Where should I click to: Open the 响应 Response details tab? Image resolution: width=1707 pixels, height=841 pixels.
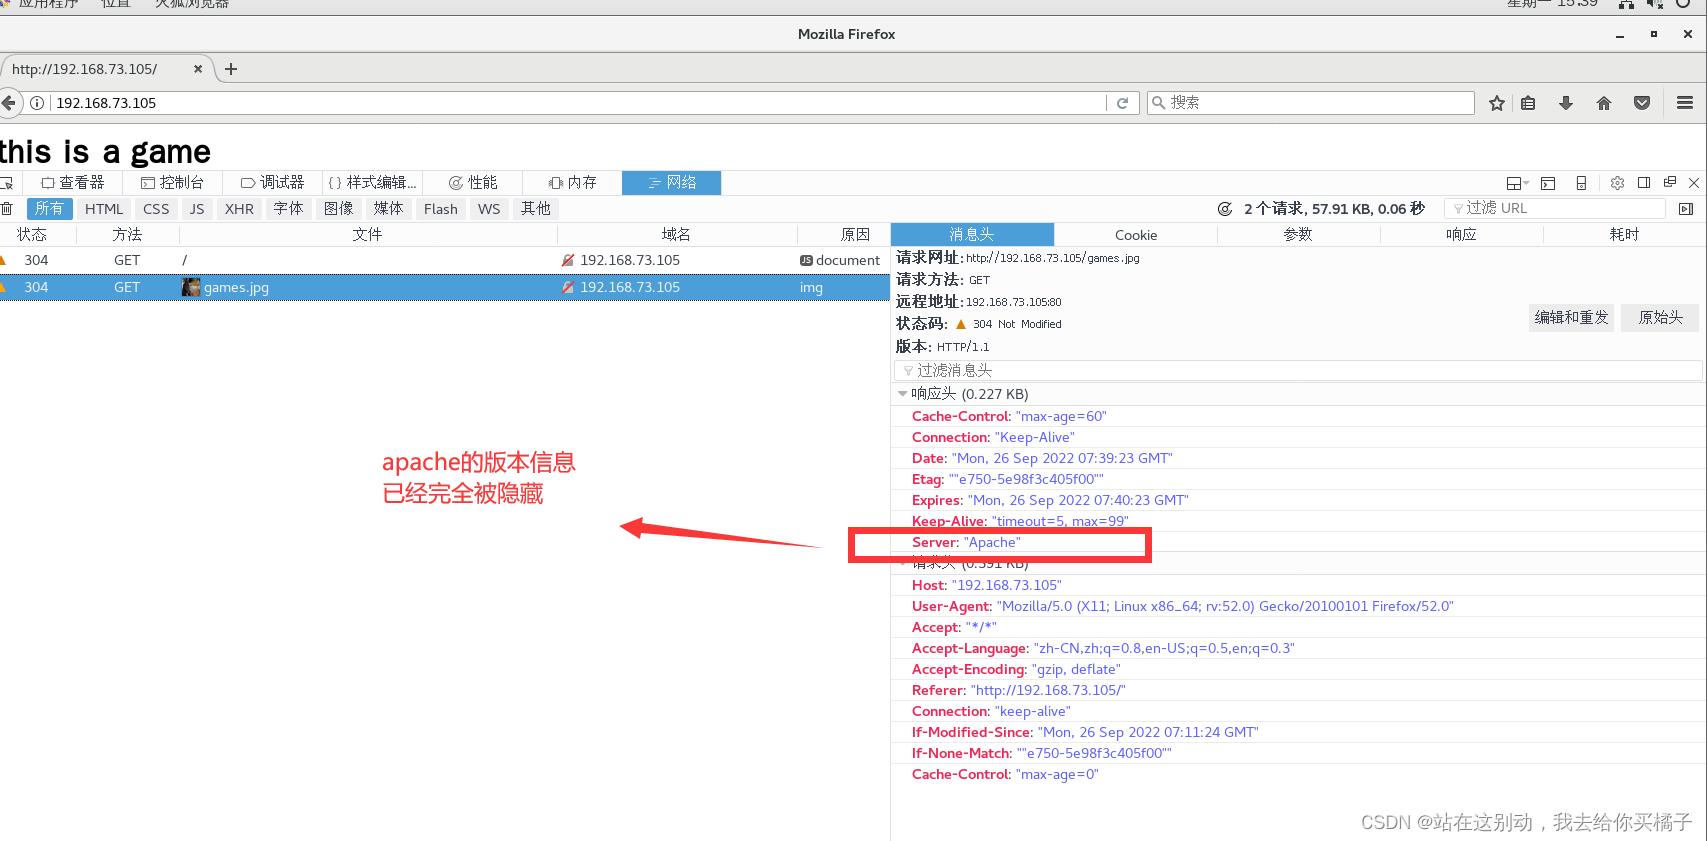(x=1461, y=234)
